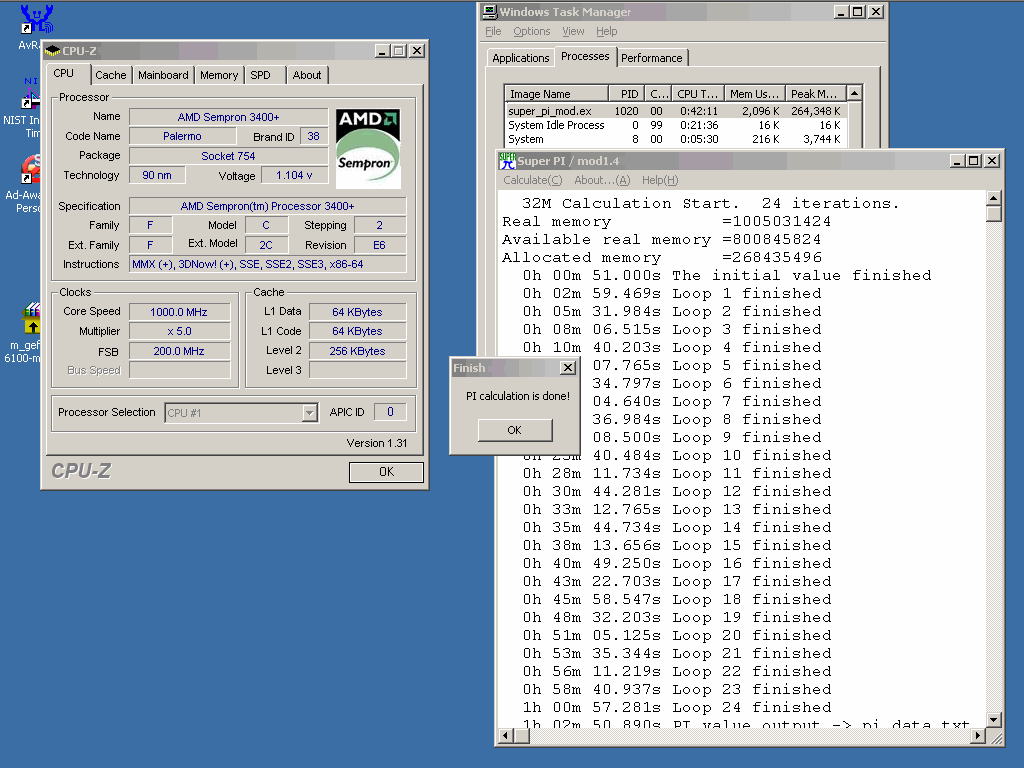
Task: Open the Options menu in Task Manager
Action: 532,31
